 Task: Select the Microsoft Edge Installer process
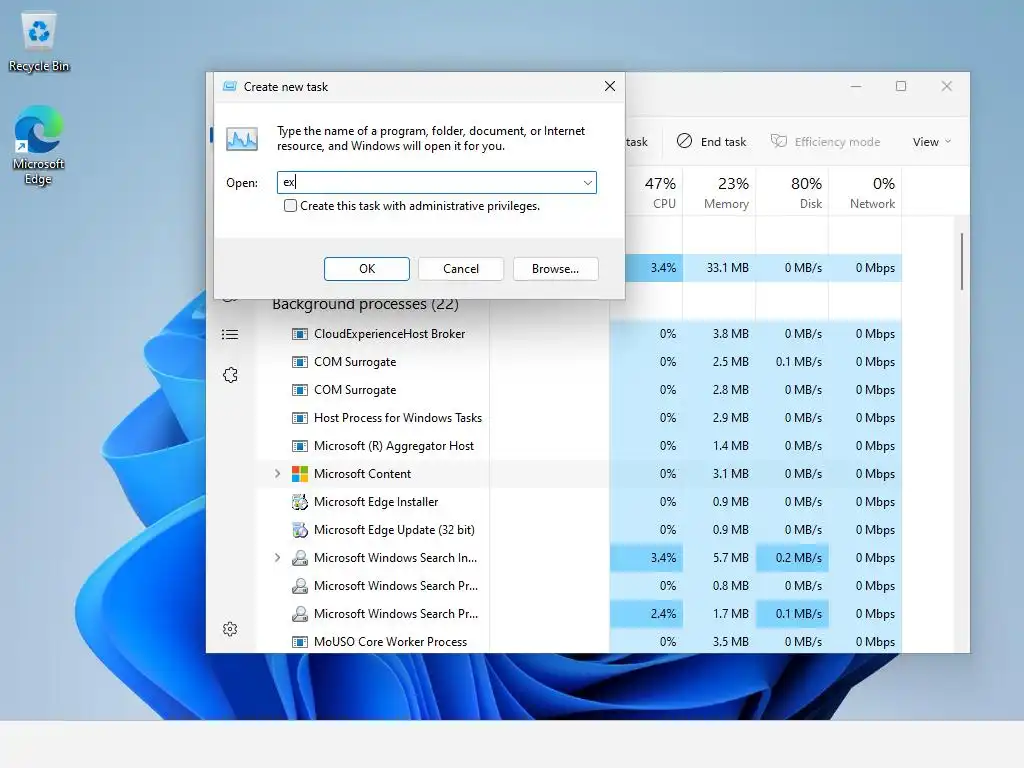click(x=579, y=502)
